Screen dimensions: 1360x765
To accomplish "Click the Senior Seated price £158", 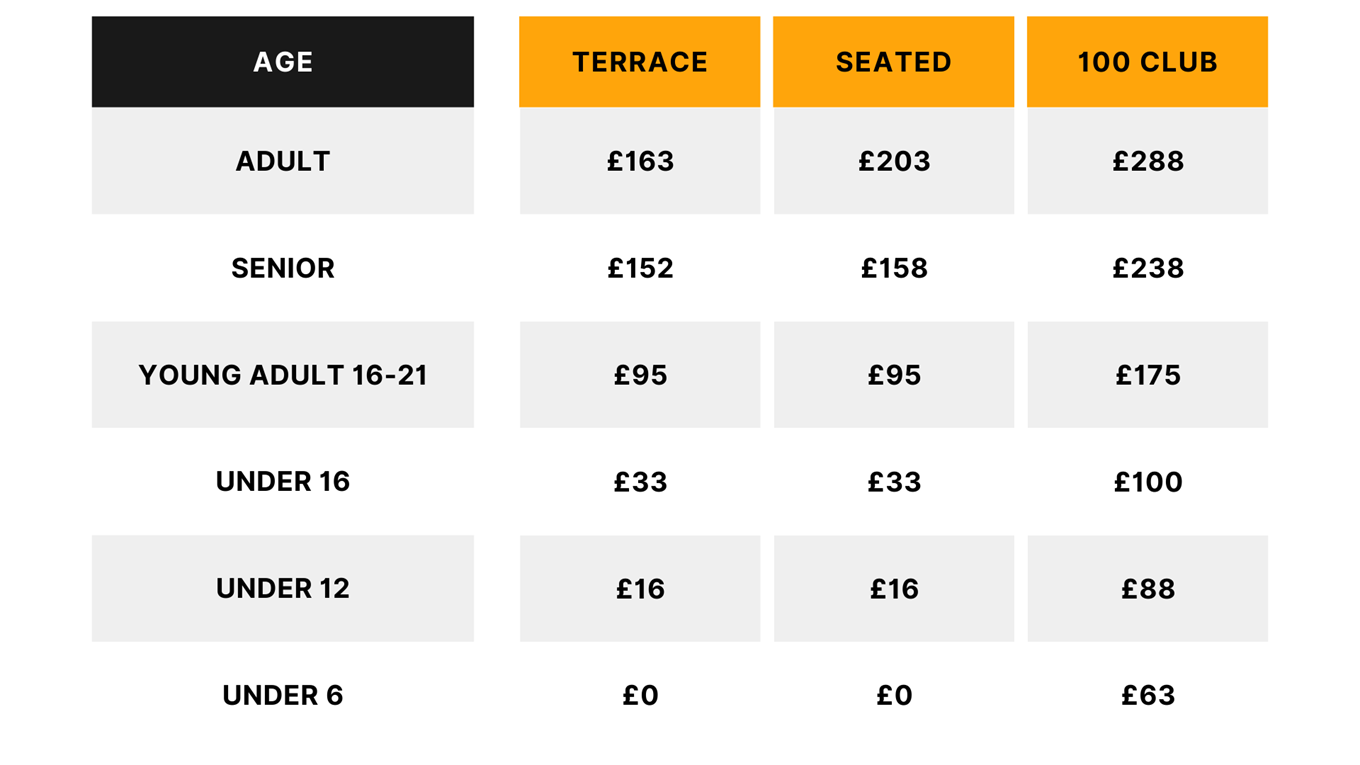I will pyautogui.click(x=894, y=268).
